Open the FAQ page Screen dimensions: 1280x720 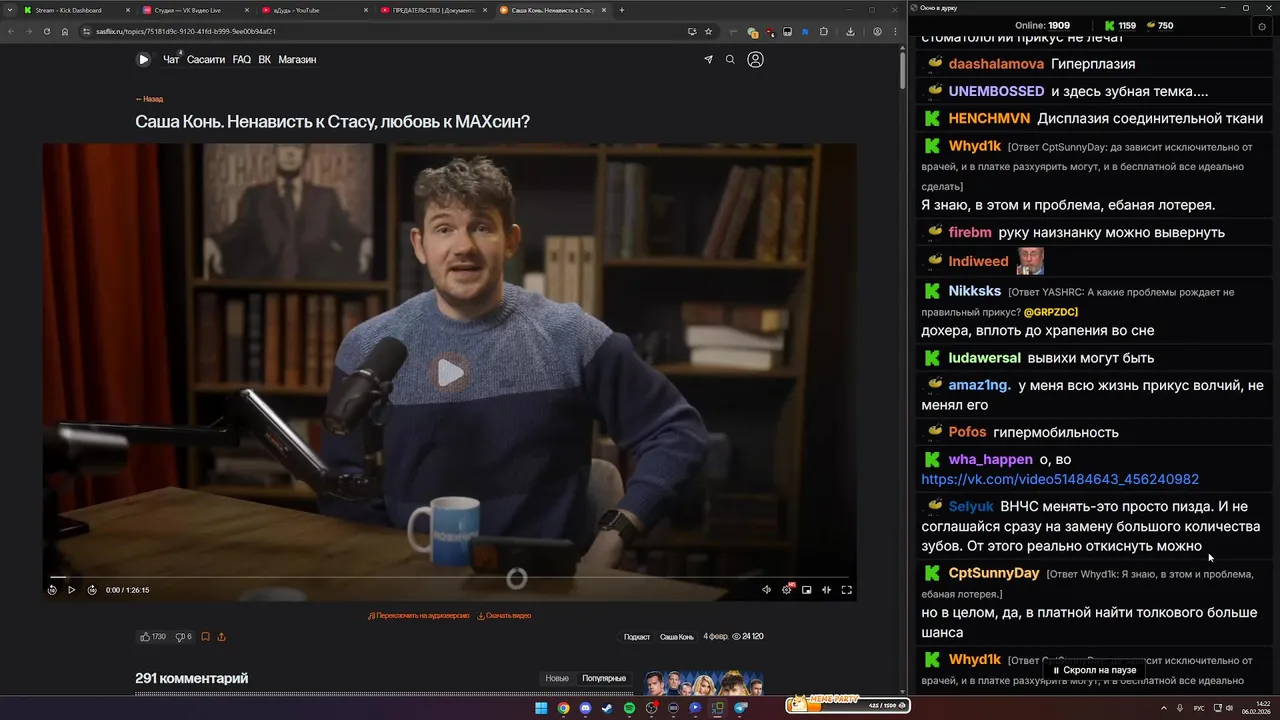(x=242, y=60)
